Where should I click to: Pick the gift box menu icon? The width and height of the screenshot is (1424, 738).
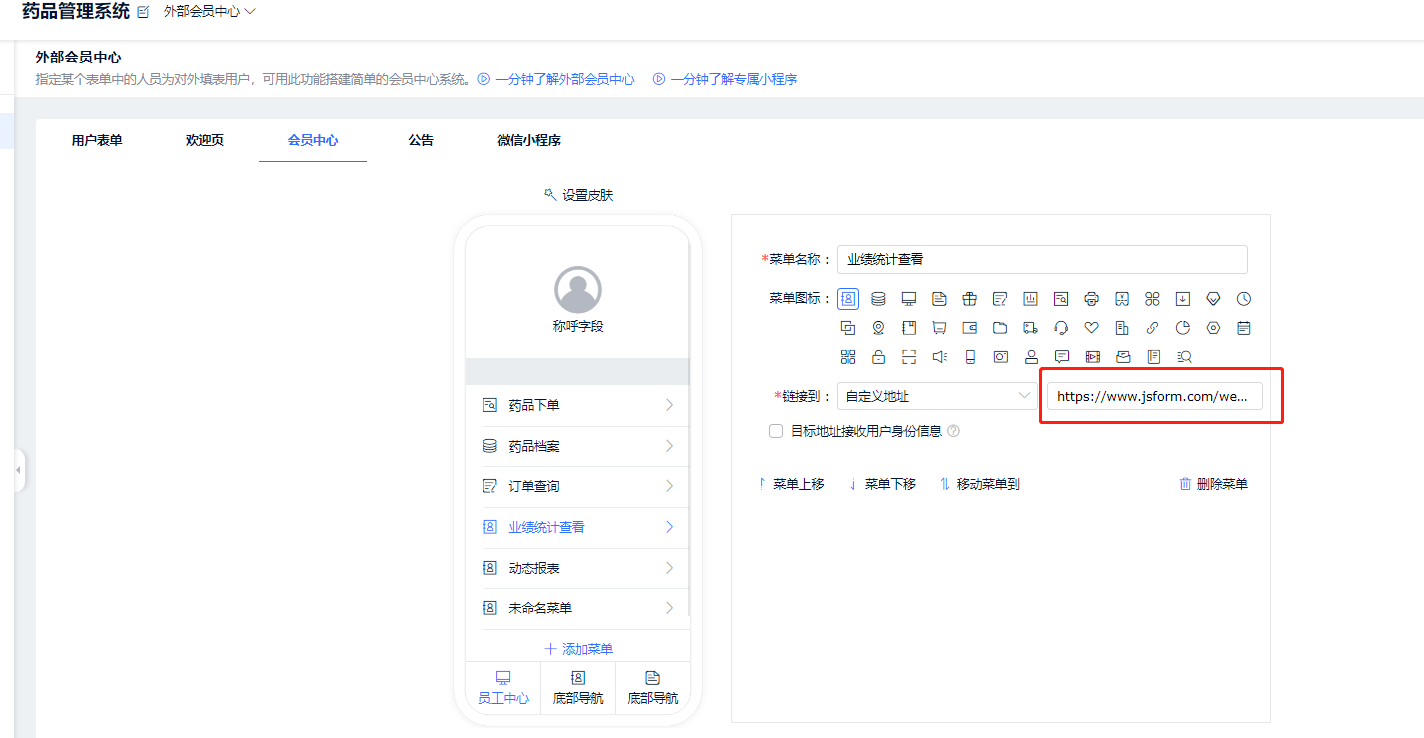tap(969, 299)
